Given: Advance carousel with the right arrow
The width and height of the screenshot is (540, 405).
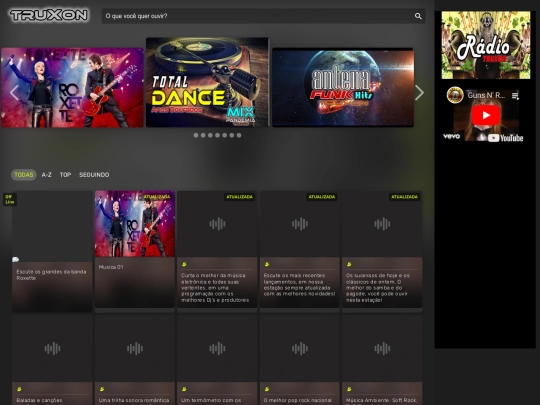Looking at the screenshot, I should pyautogui.click(x=419, y=93).
